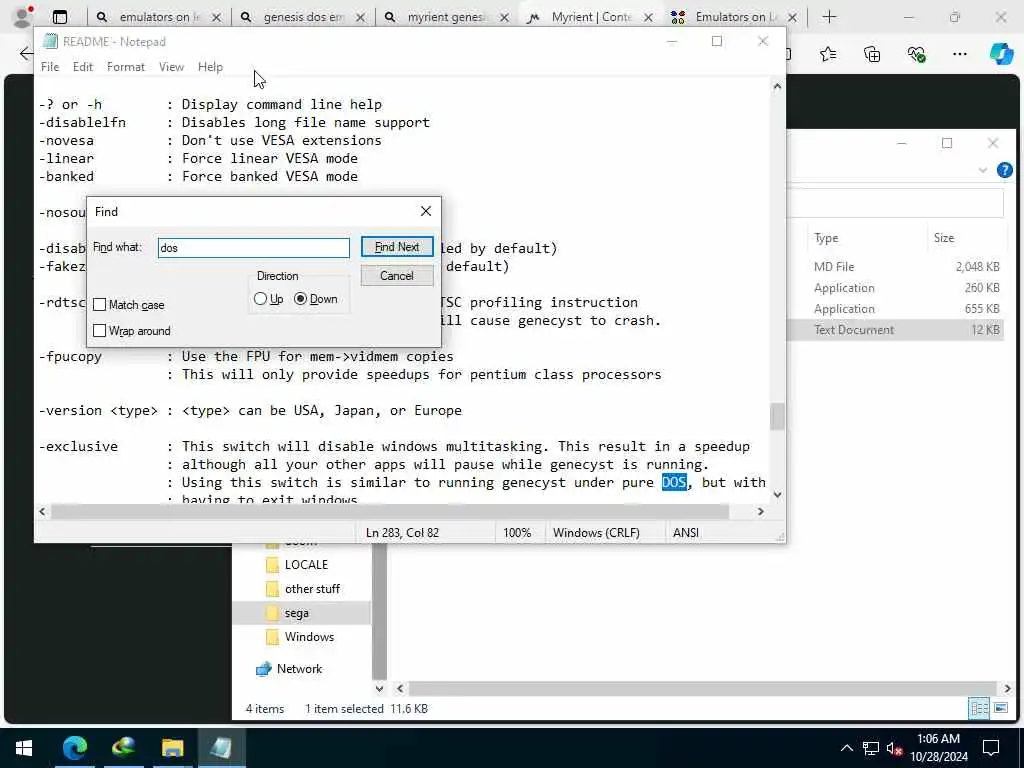The image size is (1024, 768).
Task: Expand the Explorer ribbon chevron
Action: (x=983, y=170)
